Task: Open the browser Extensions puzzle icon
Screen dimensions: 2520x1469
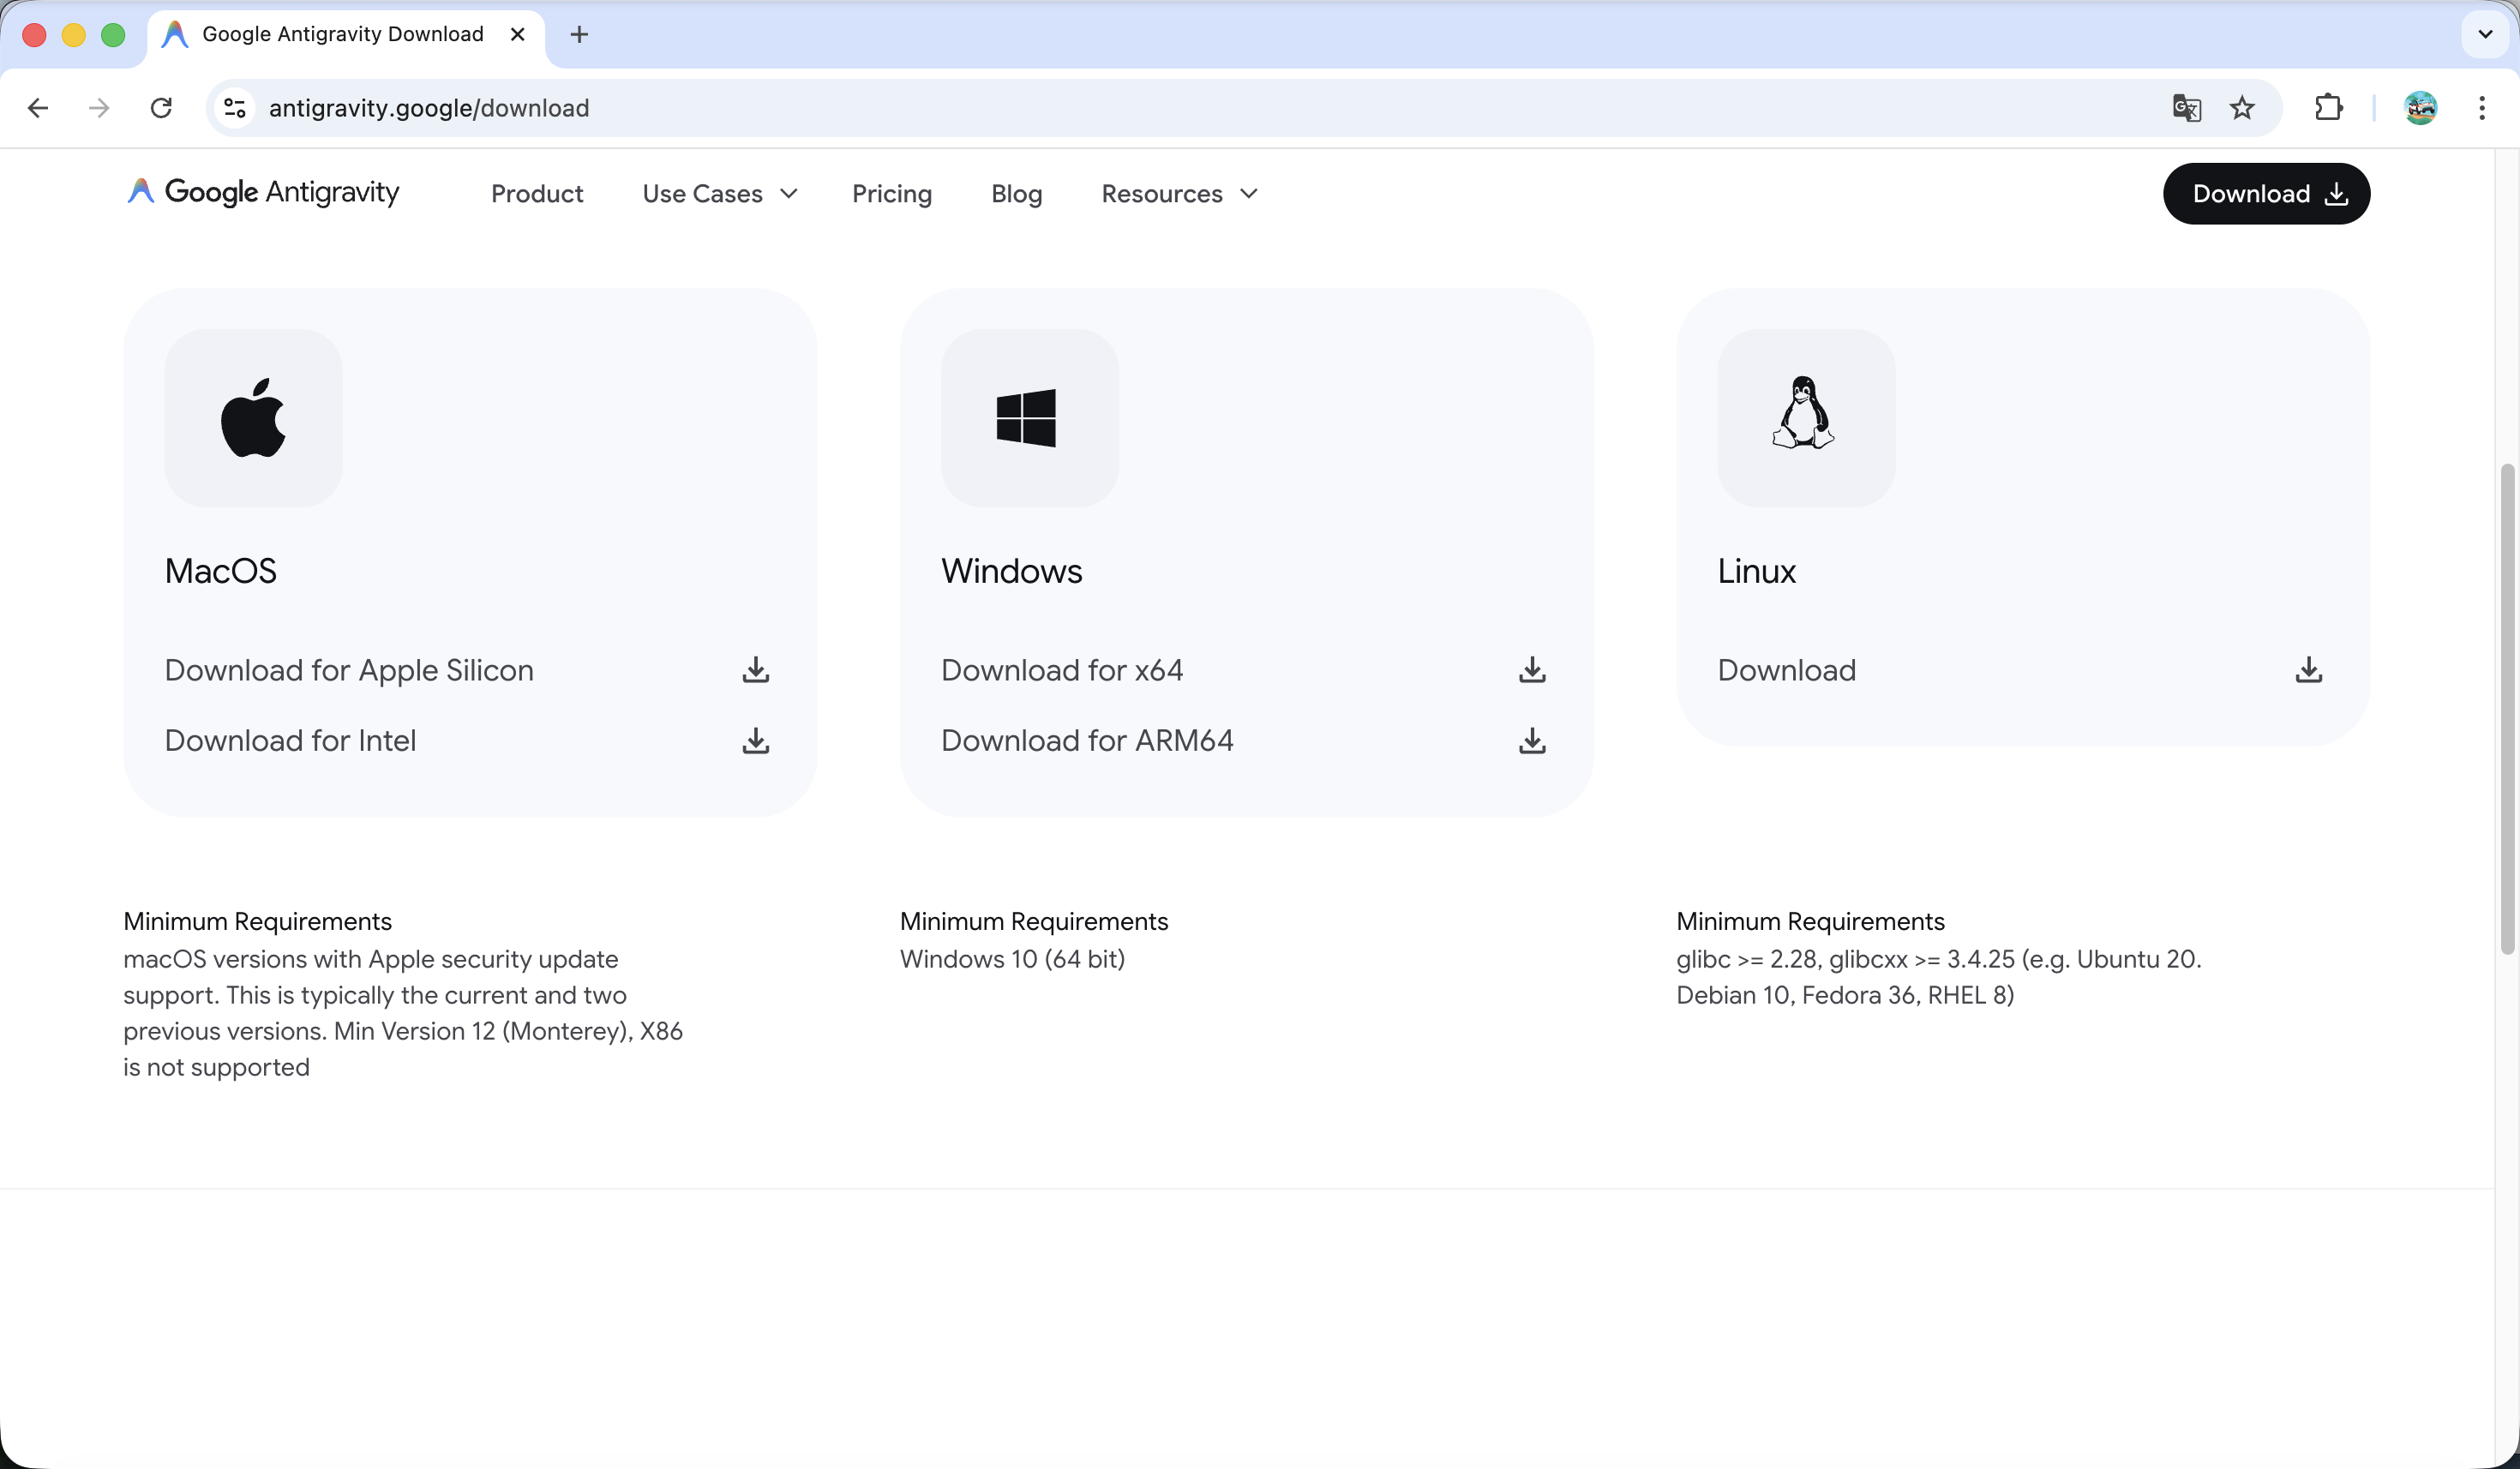Action: pyautogui.click(x=2328, y=108)
